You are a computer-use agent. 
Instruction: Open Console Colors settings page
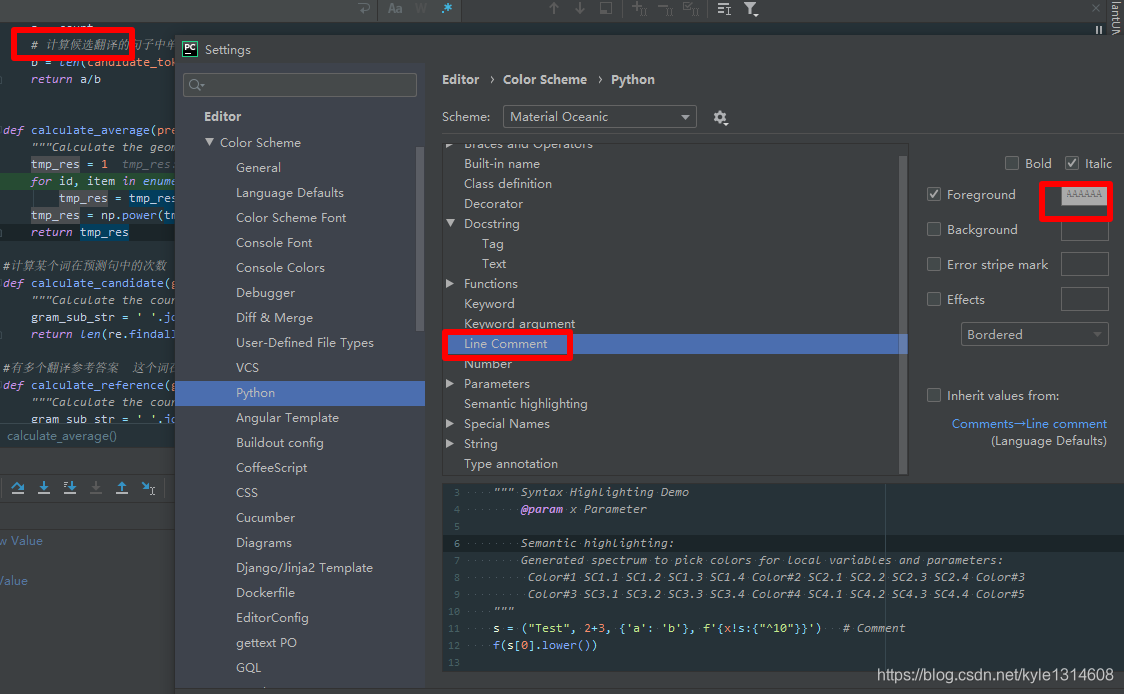pyautogui.click(x=280, y=267)
